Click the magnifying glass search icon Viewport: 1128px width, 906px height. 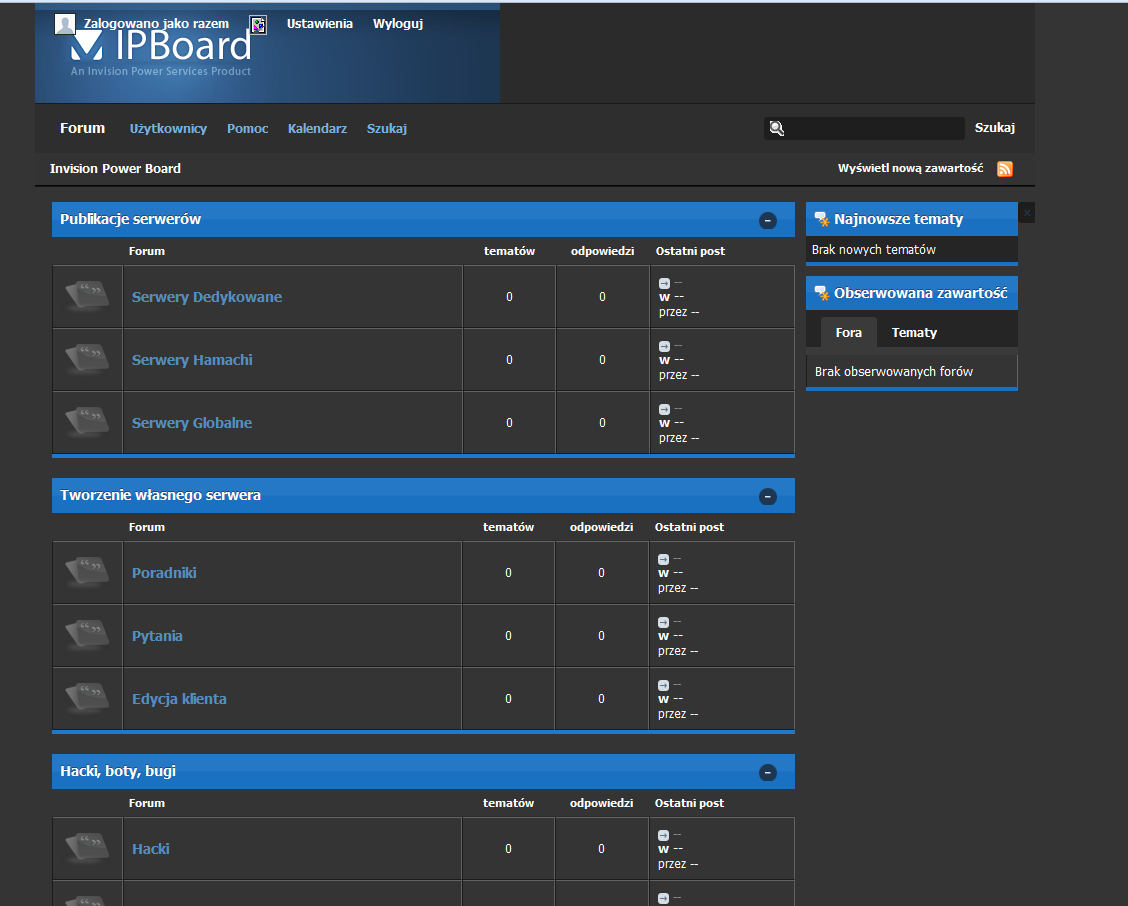pyautogui.click(x=776, y=128)
